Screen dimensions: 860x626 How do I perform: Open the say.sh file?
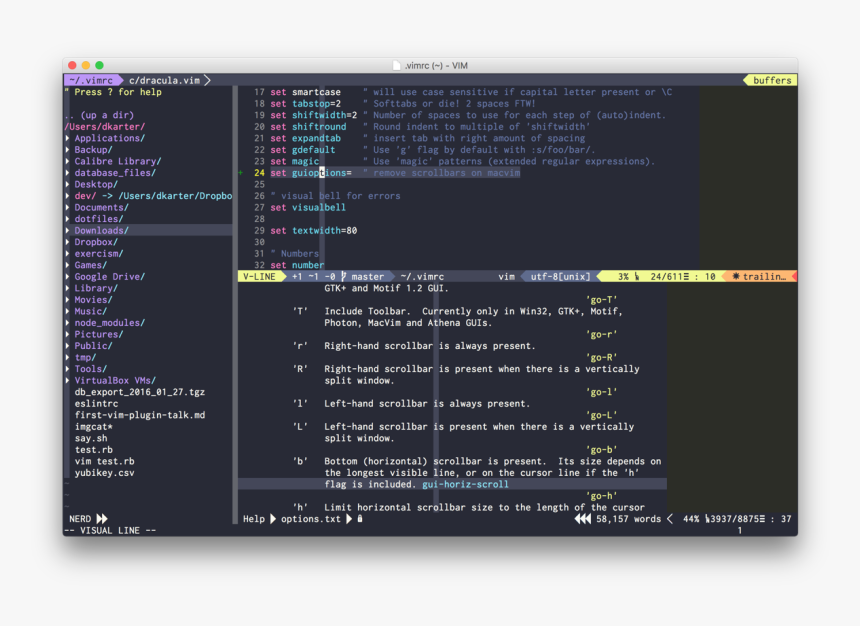pos(90,438)
